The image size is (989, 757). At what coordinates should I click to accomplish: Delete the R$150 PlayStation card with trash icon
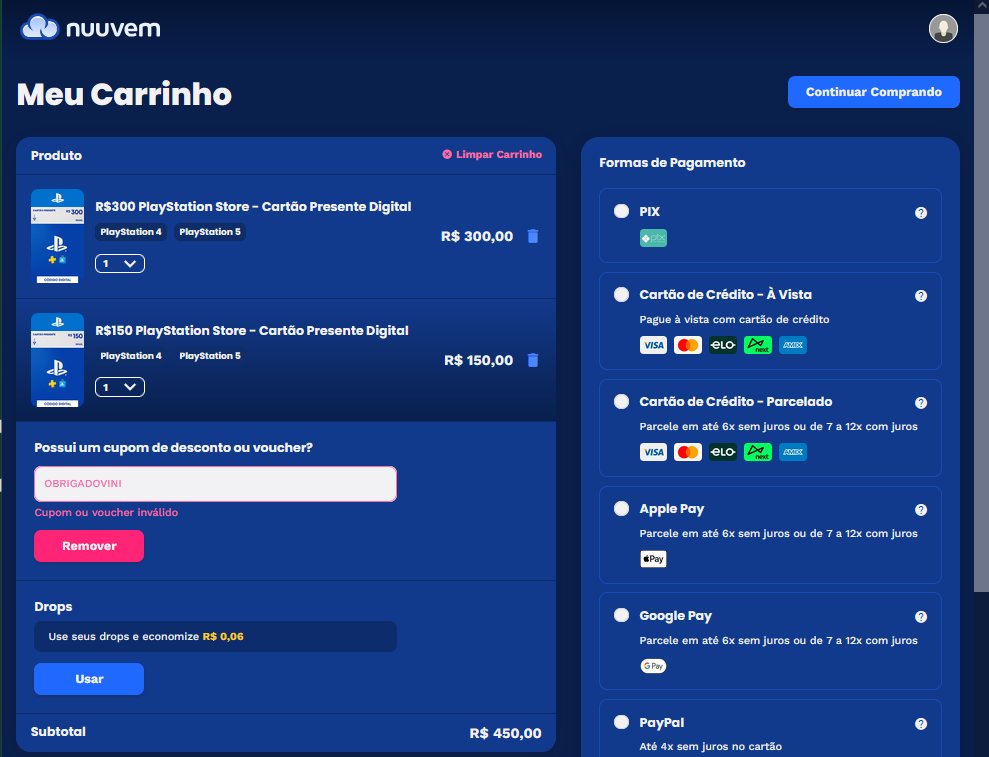pyautogui.click(x=533, y=360)
